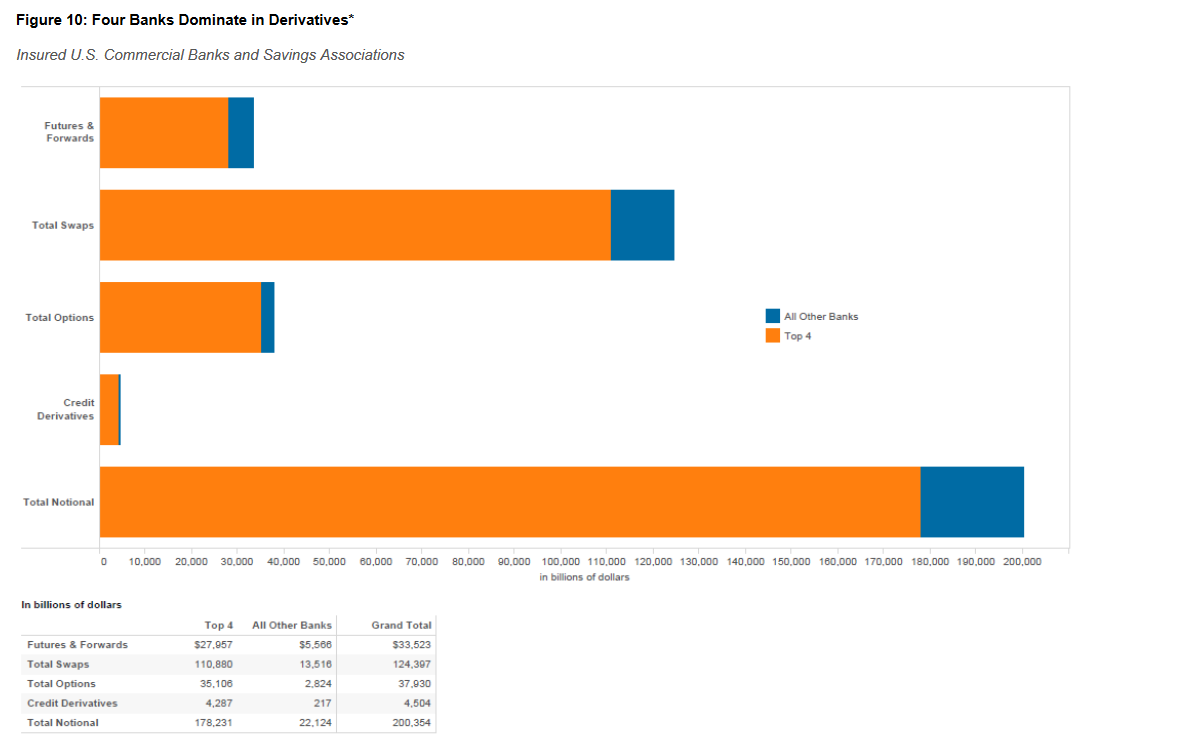Click the table heading 'In billions of dollars'
Screen dimensions: 1178x741
71,605
